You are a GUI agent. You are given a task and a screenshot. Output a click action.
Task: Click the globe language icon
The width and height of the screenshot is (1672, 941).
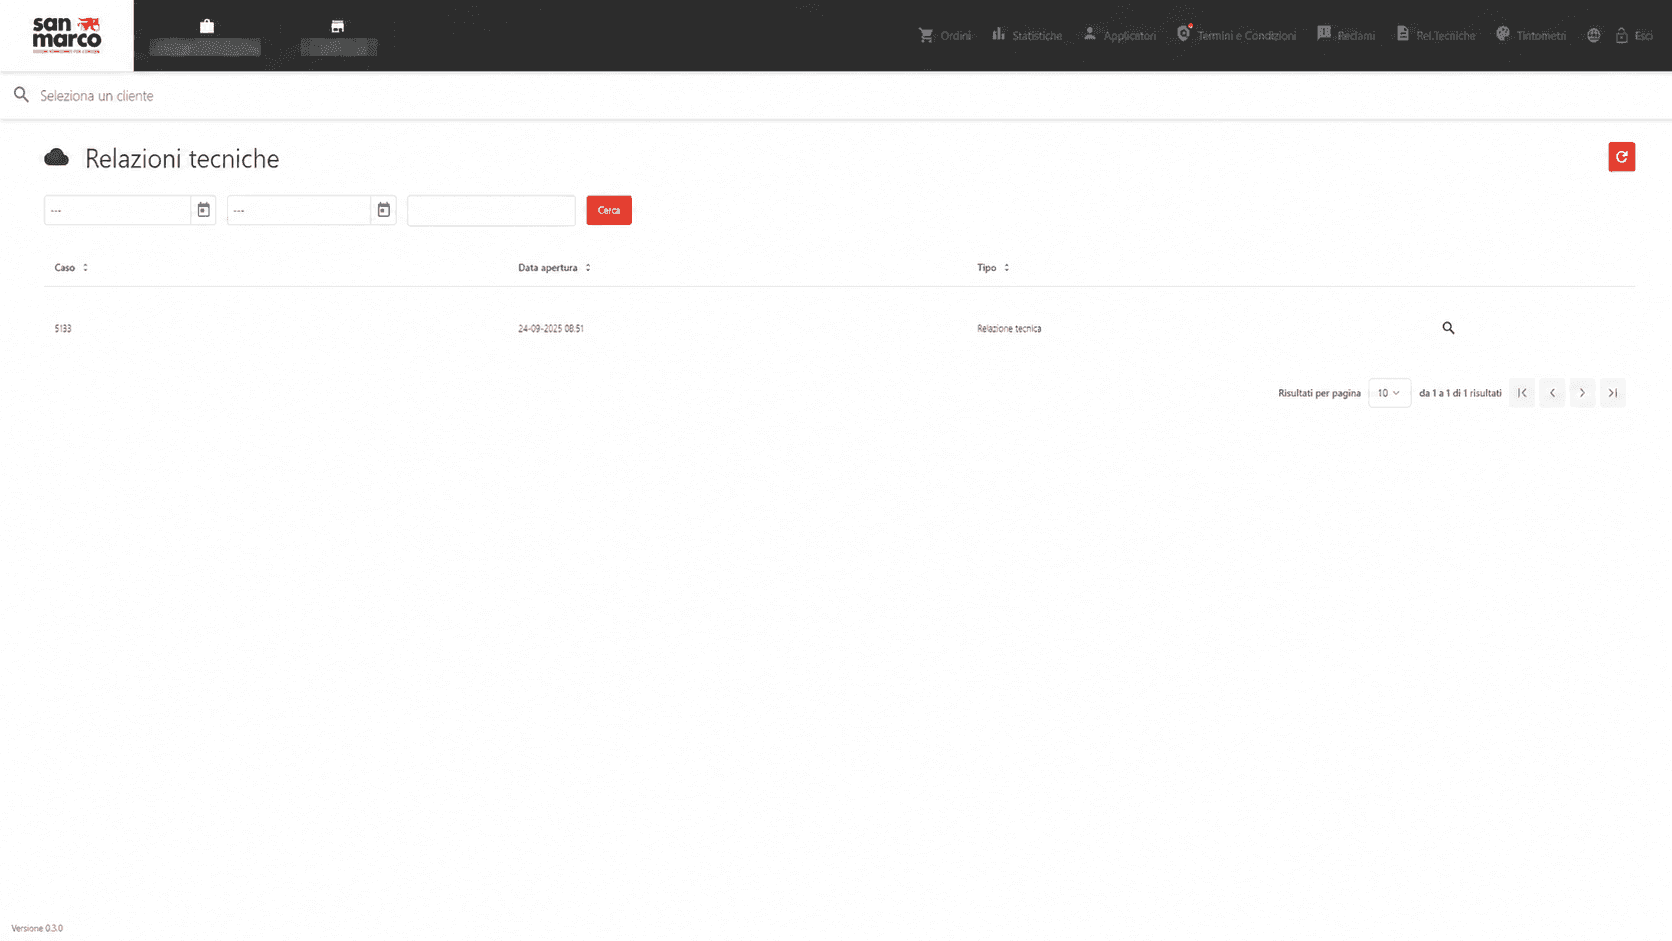(x=1593, y=35)
